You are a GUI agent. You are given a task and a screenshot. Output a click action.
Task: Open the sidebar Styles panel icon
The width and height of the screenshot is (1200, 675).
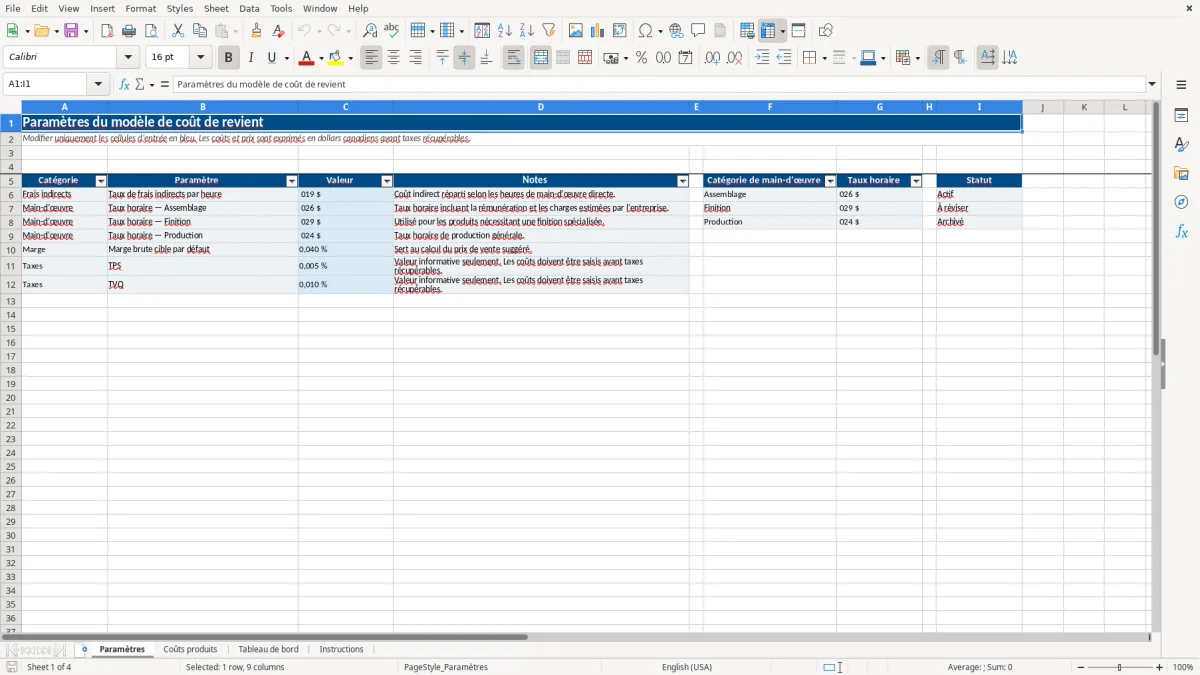1181,144
